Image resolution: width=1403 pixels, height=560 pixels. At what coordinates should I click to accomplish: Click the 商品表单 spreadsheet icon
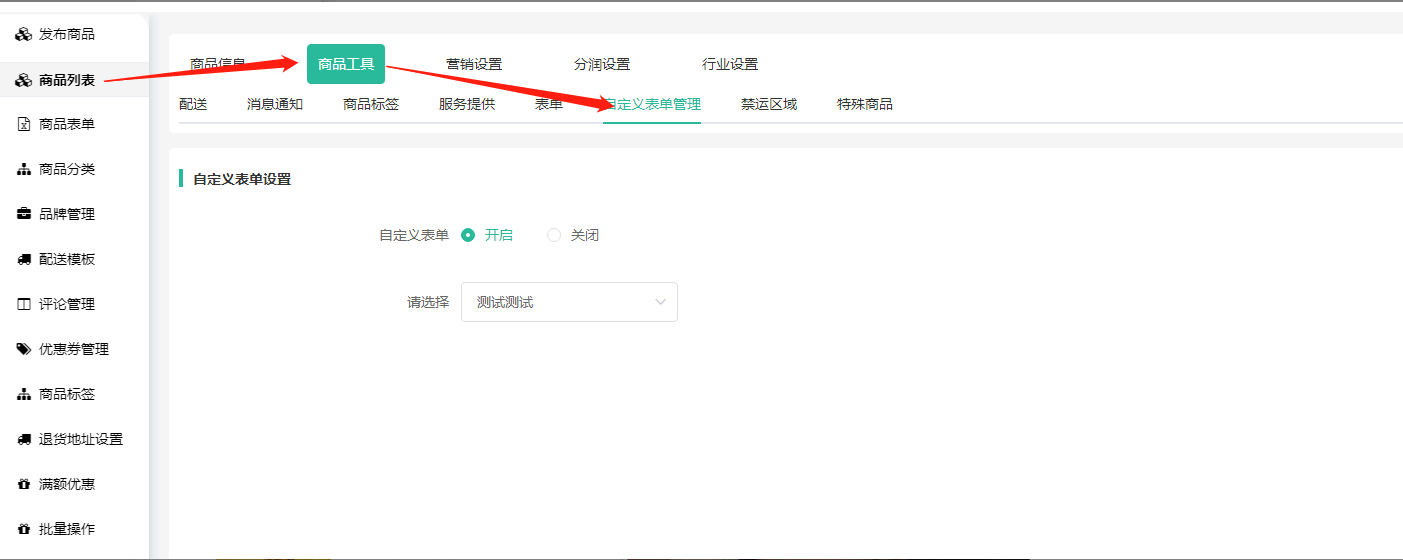24,125
